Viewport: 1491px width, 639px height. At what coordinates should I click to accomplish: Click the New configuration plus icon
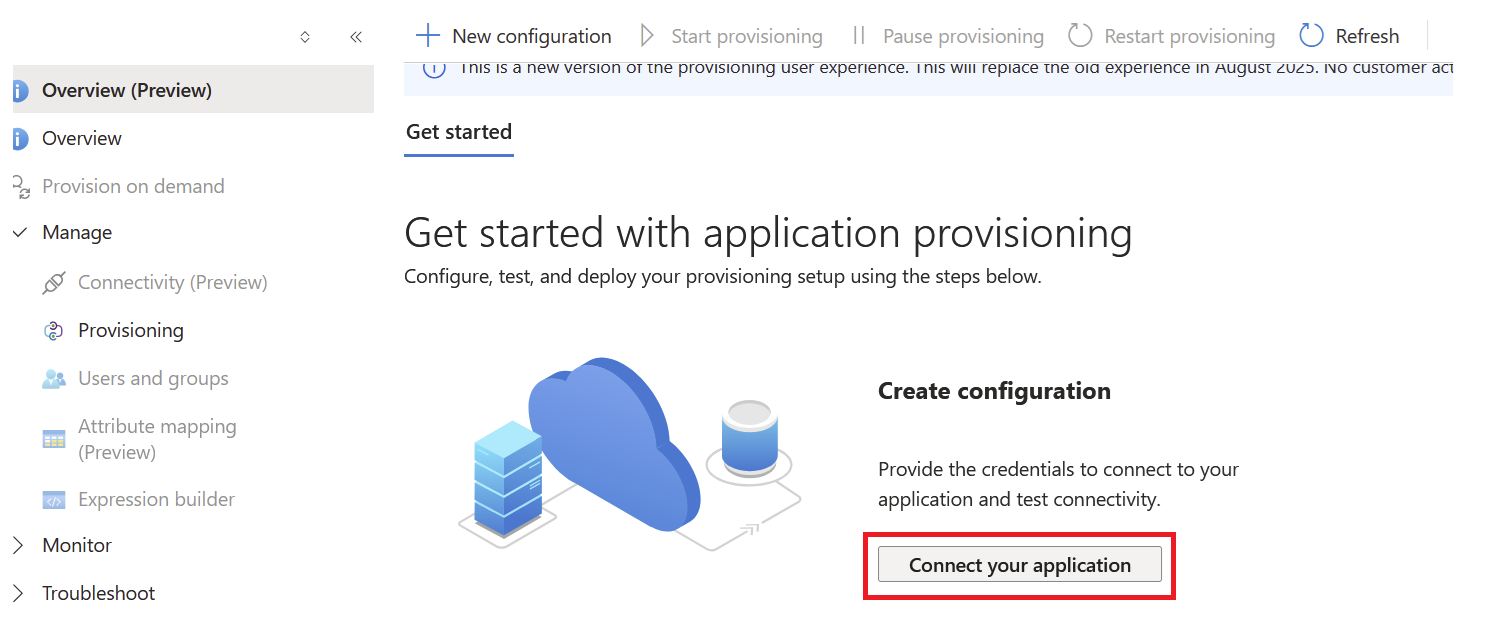coord(428,36)
